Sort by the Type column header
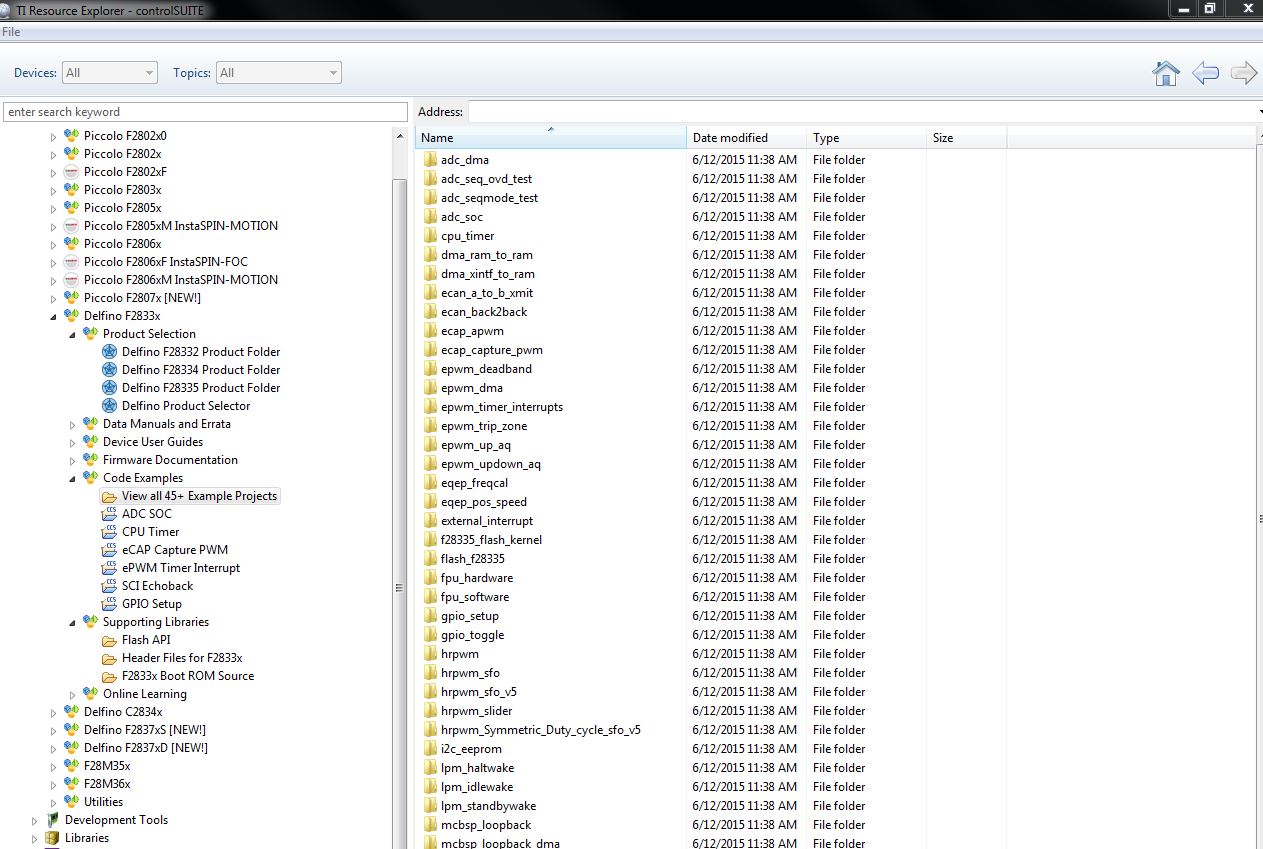Screen dimensions: 1263x849 click(867, 138)
